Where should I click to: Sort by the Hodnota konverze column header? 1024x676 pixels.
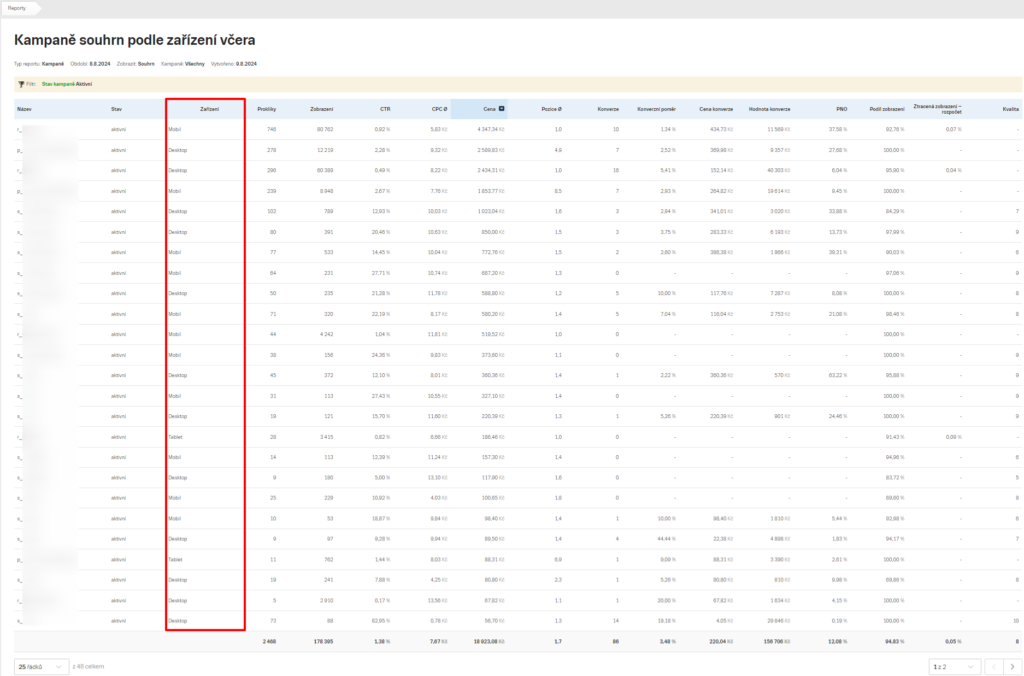(x=769, y=109)
